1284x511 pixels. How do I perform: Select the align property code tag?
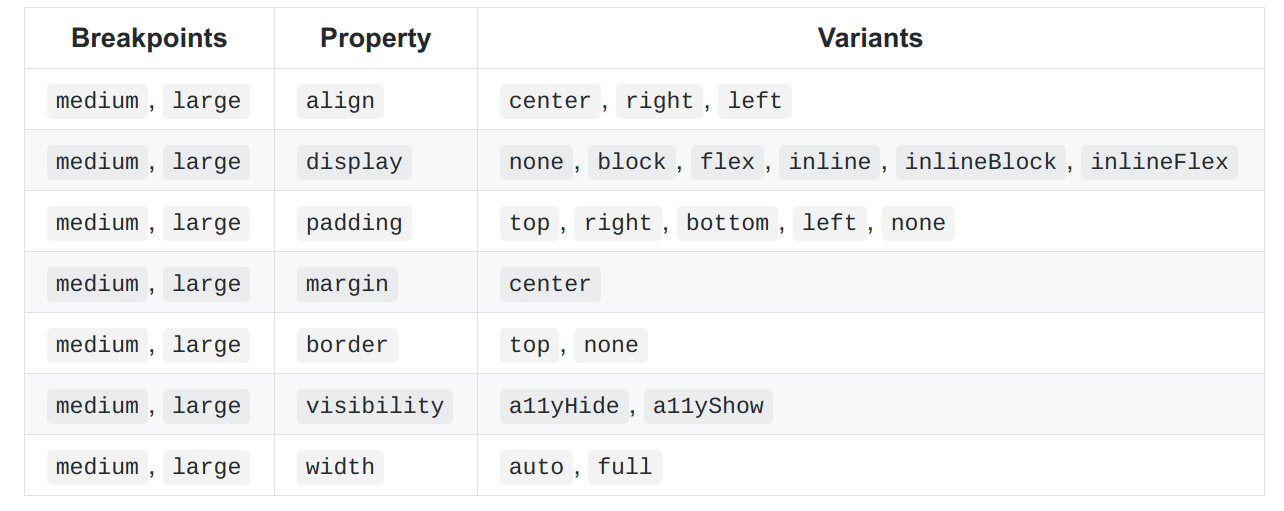click(340, 101)
